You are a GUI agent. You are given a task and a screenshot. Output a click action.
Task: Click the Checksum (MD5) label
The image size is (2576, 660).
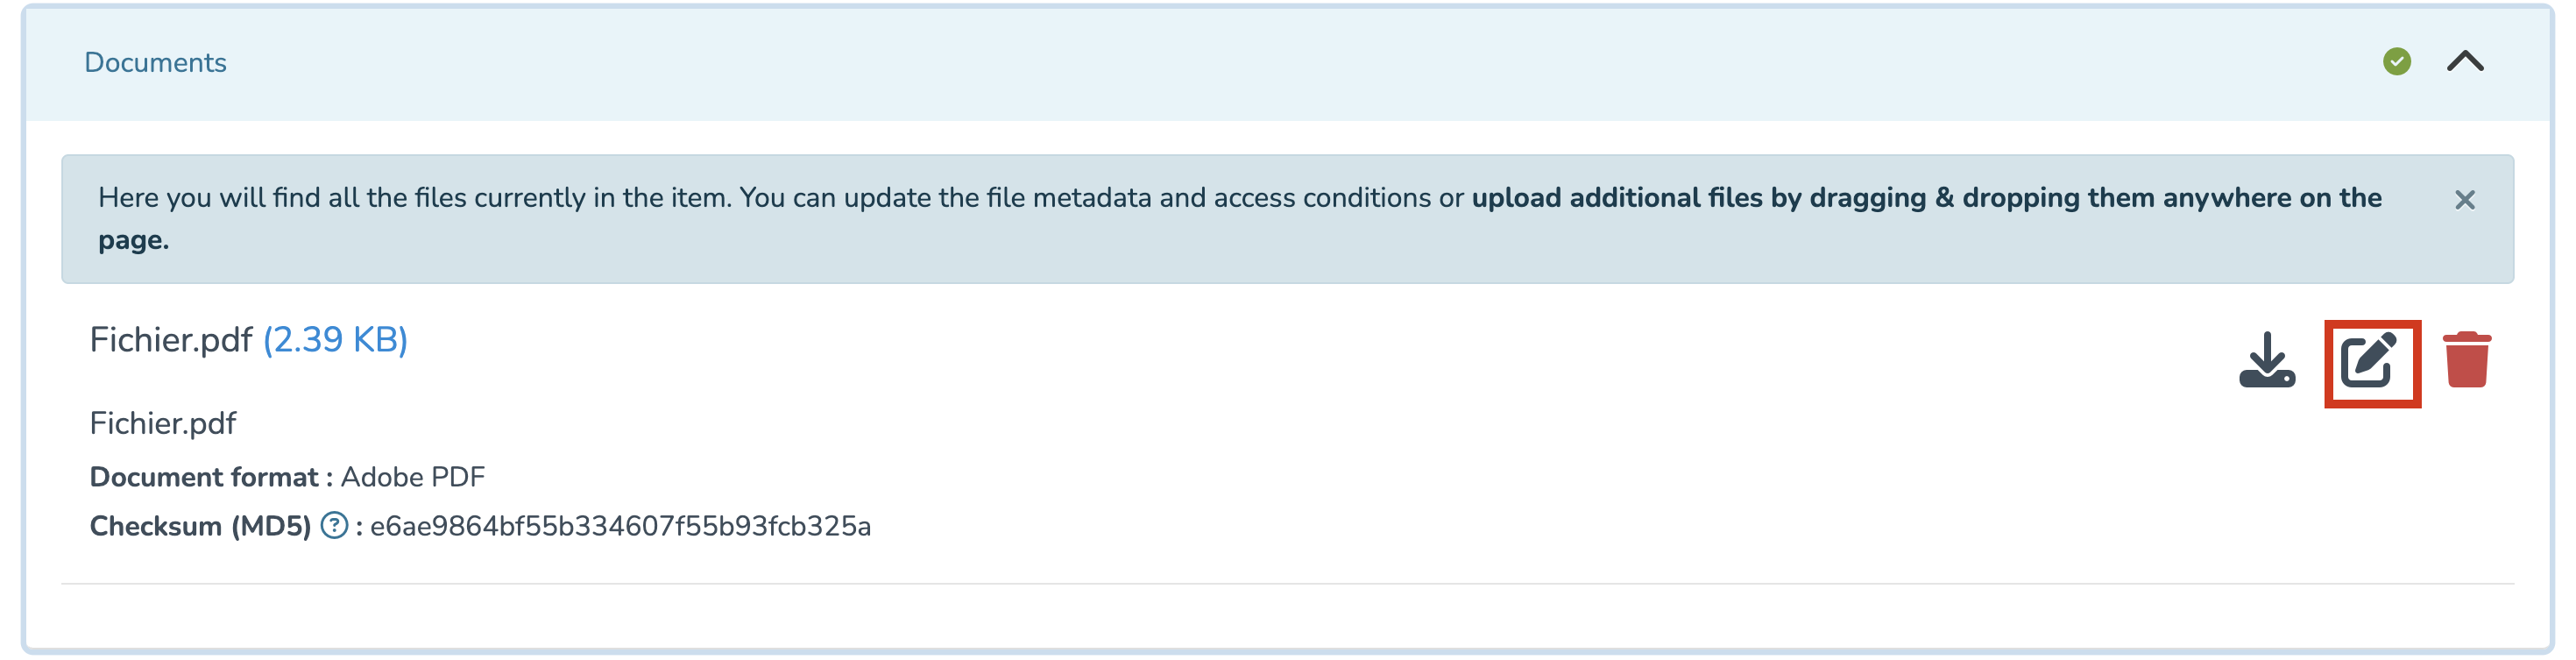tap(200, 527)
